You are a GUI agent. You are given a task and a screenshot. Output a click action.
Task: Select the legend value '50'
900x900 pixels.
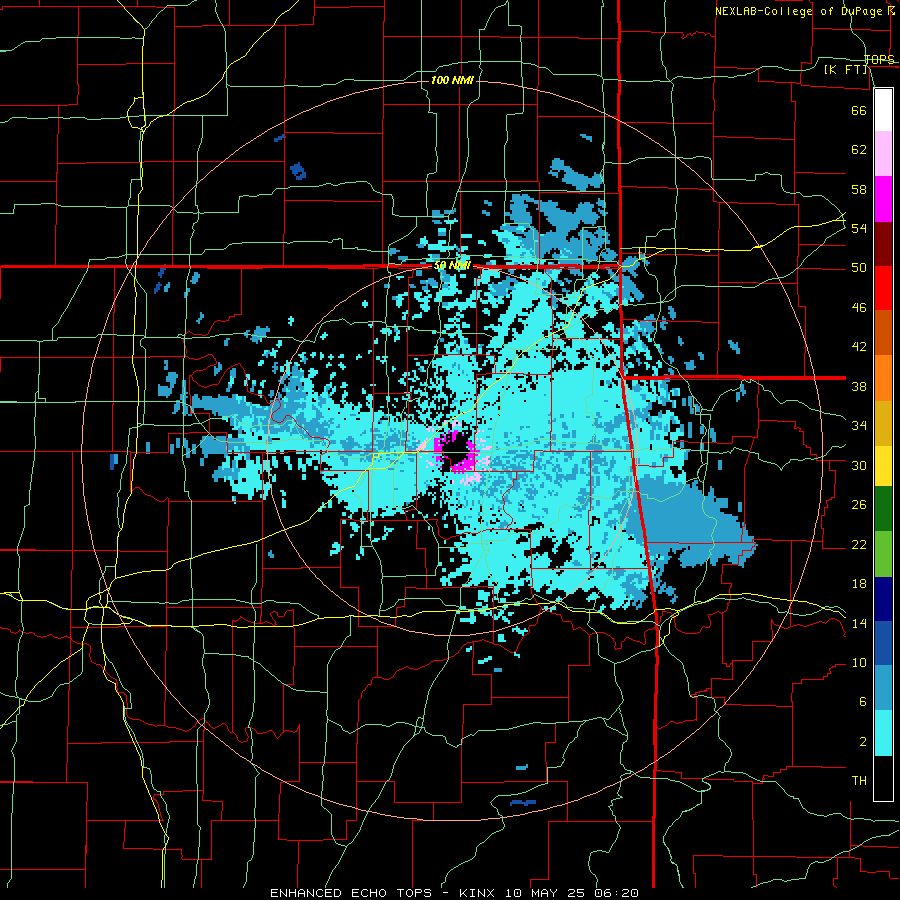(x=859, y=268)
